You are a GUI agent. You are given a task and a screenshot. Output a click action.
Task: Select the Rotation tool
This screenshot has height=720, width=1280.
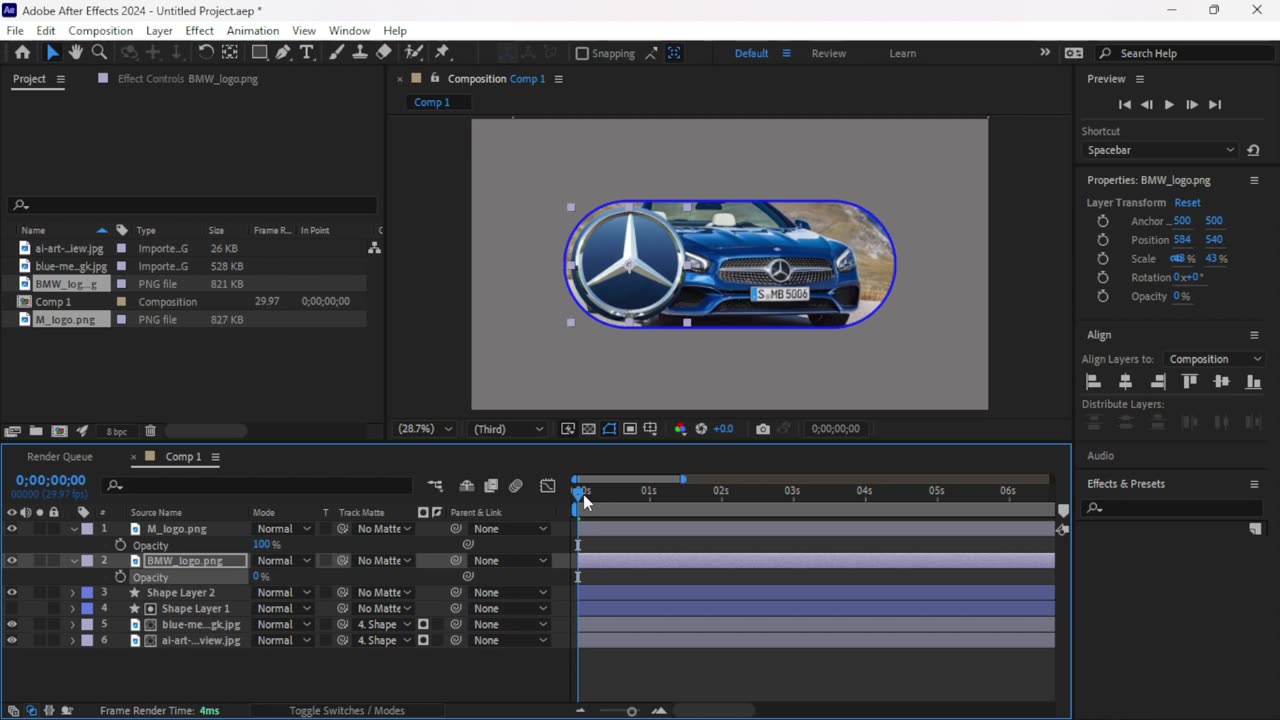[206, 53]
